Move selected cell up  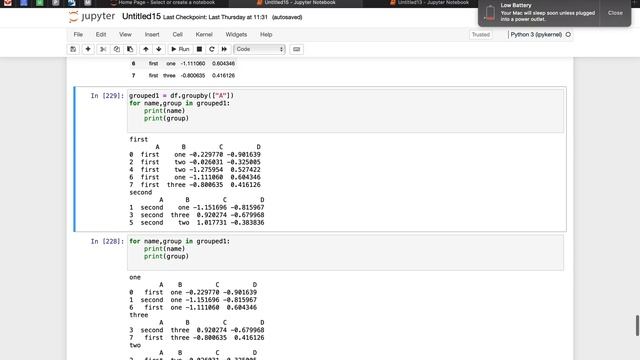(146, 49)
